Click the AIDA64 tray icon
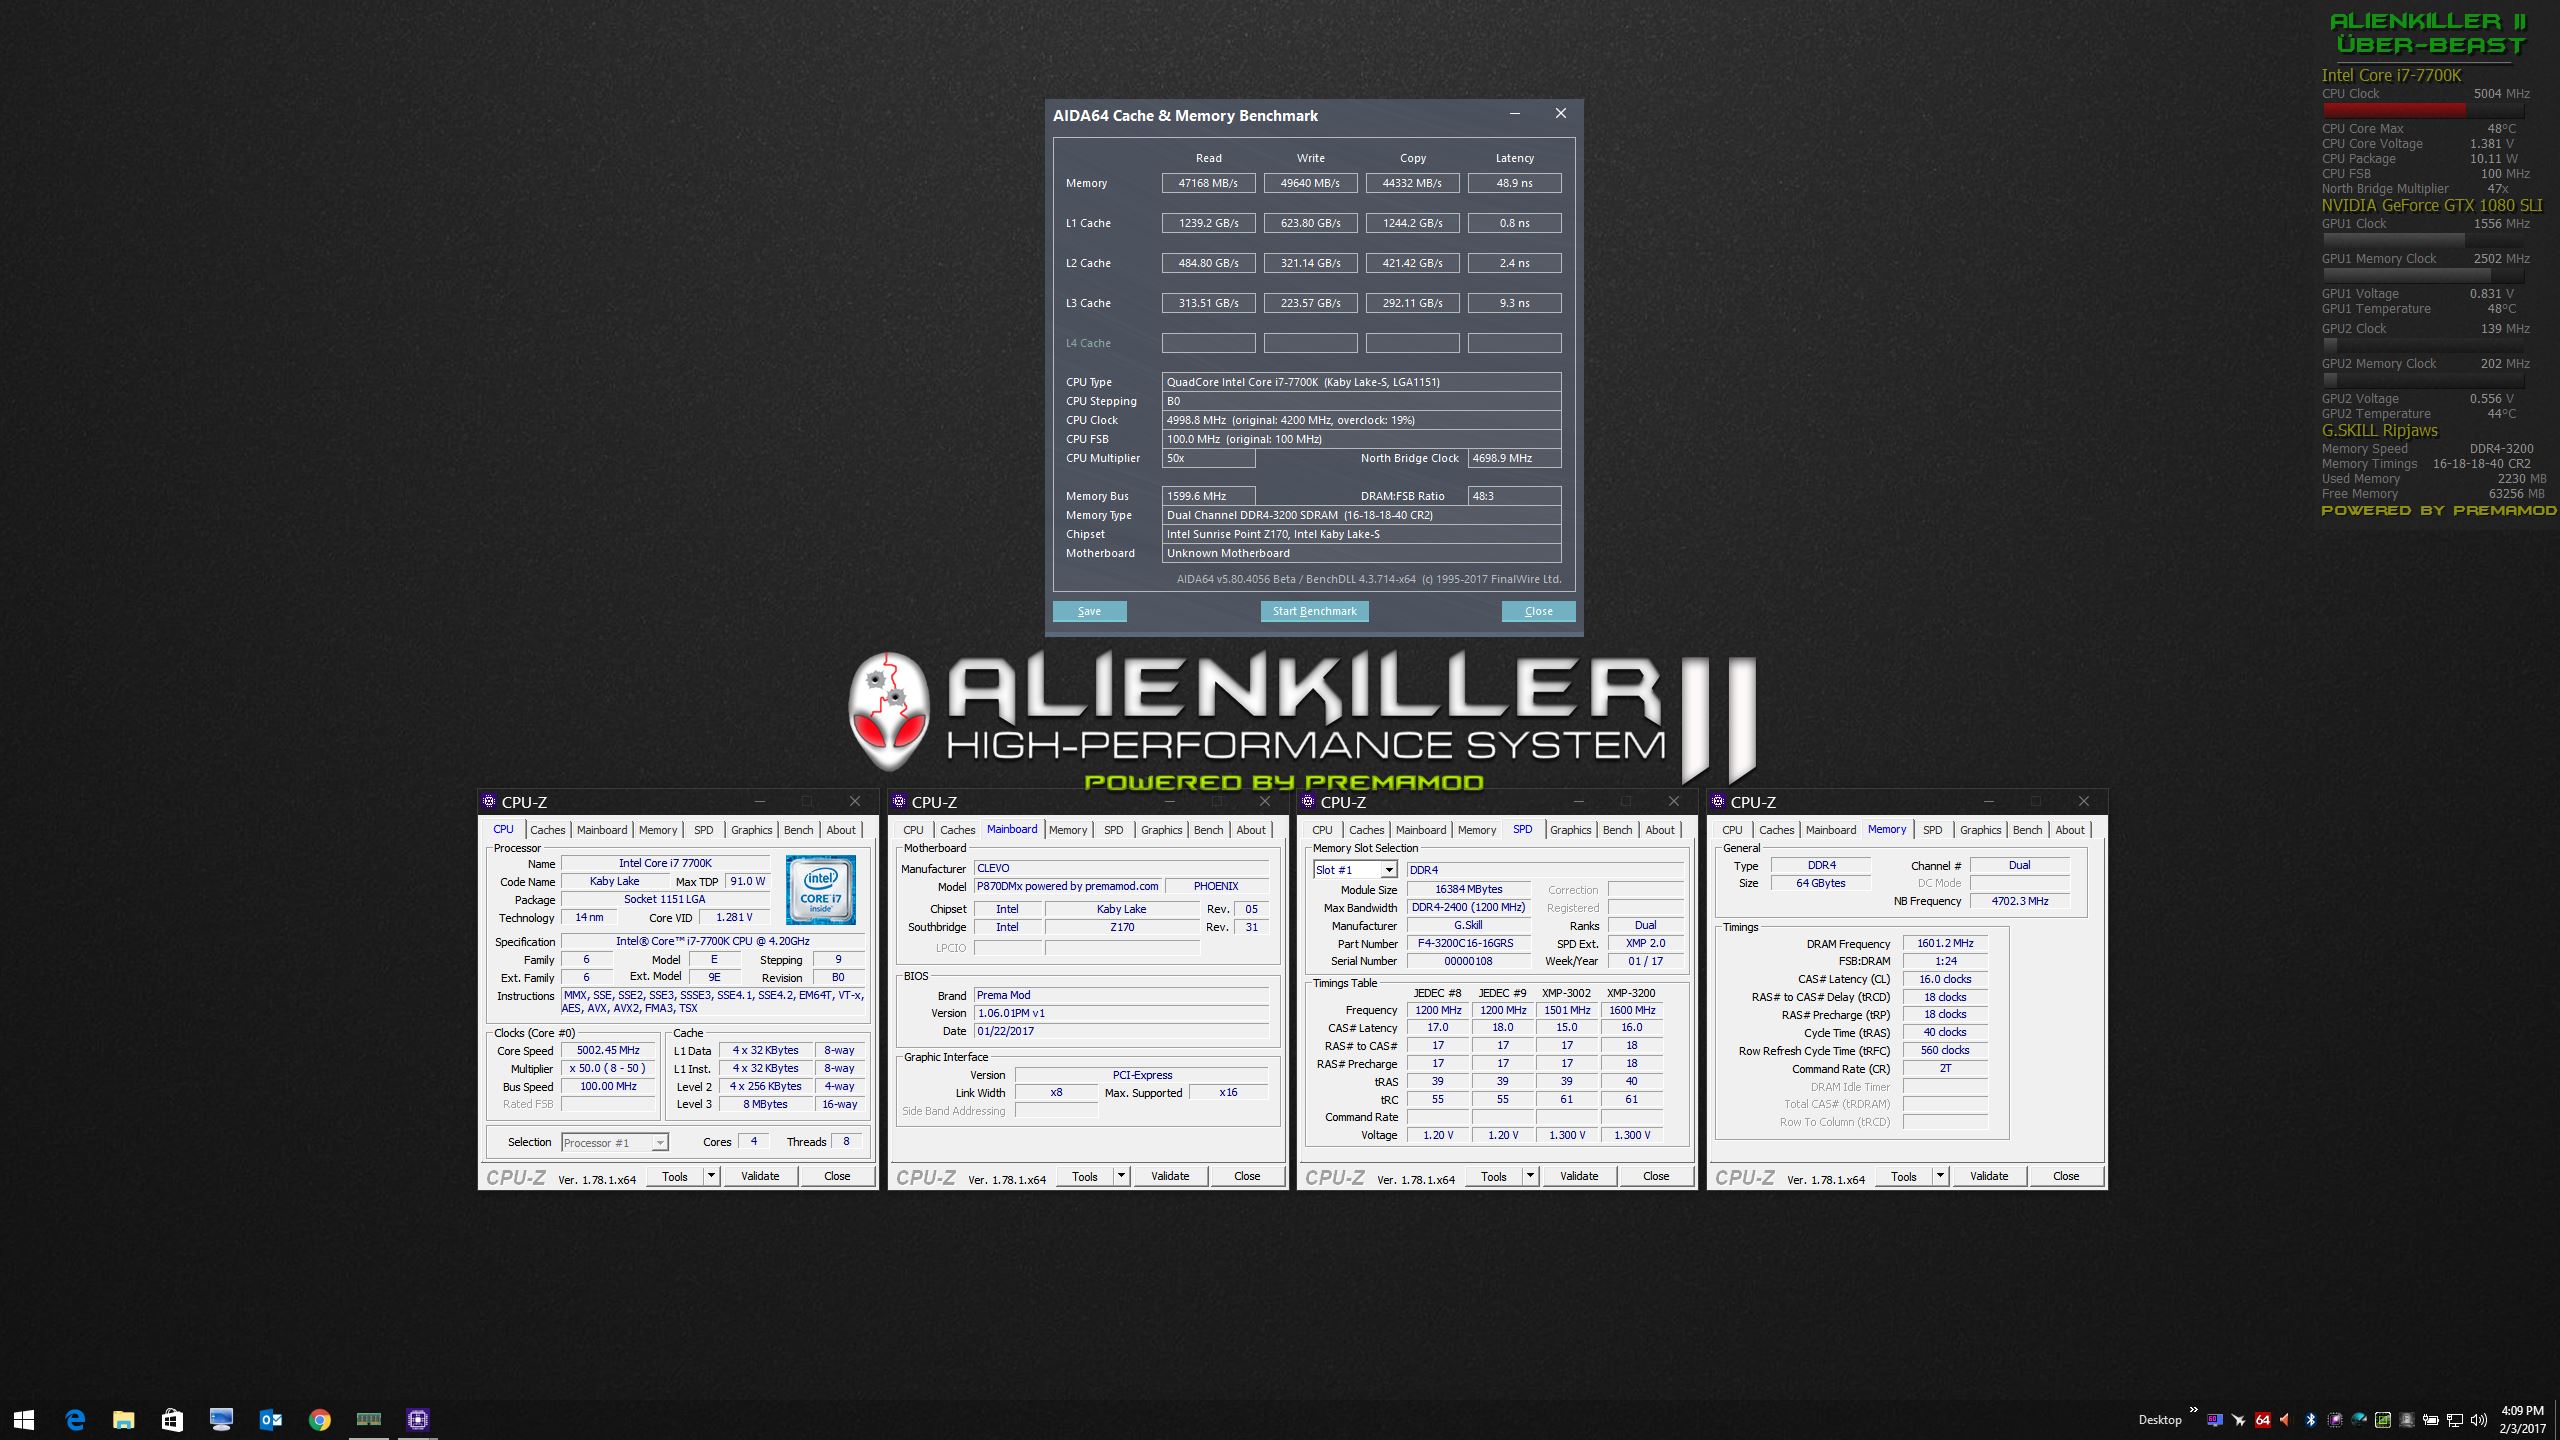 pos(2263,1420)
